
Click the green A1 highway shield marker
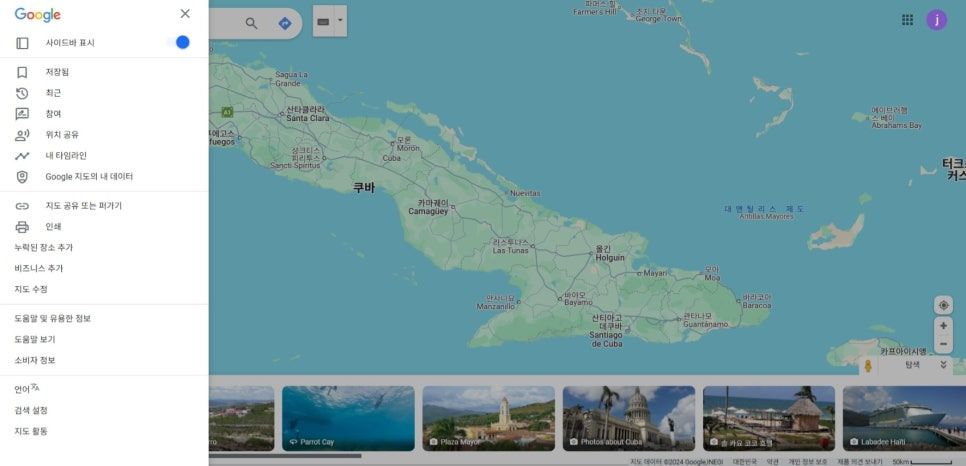(227, 112)
